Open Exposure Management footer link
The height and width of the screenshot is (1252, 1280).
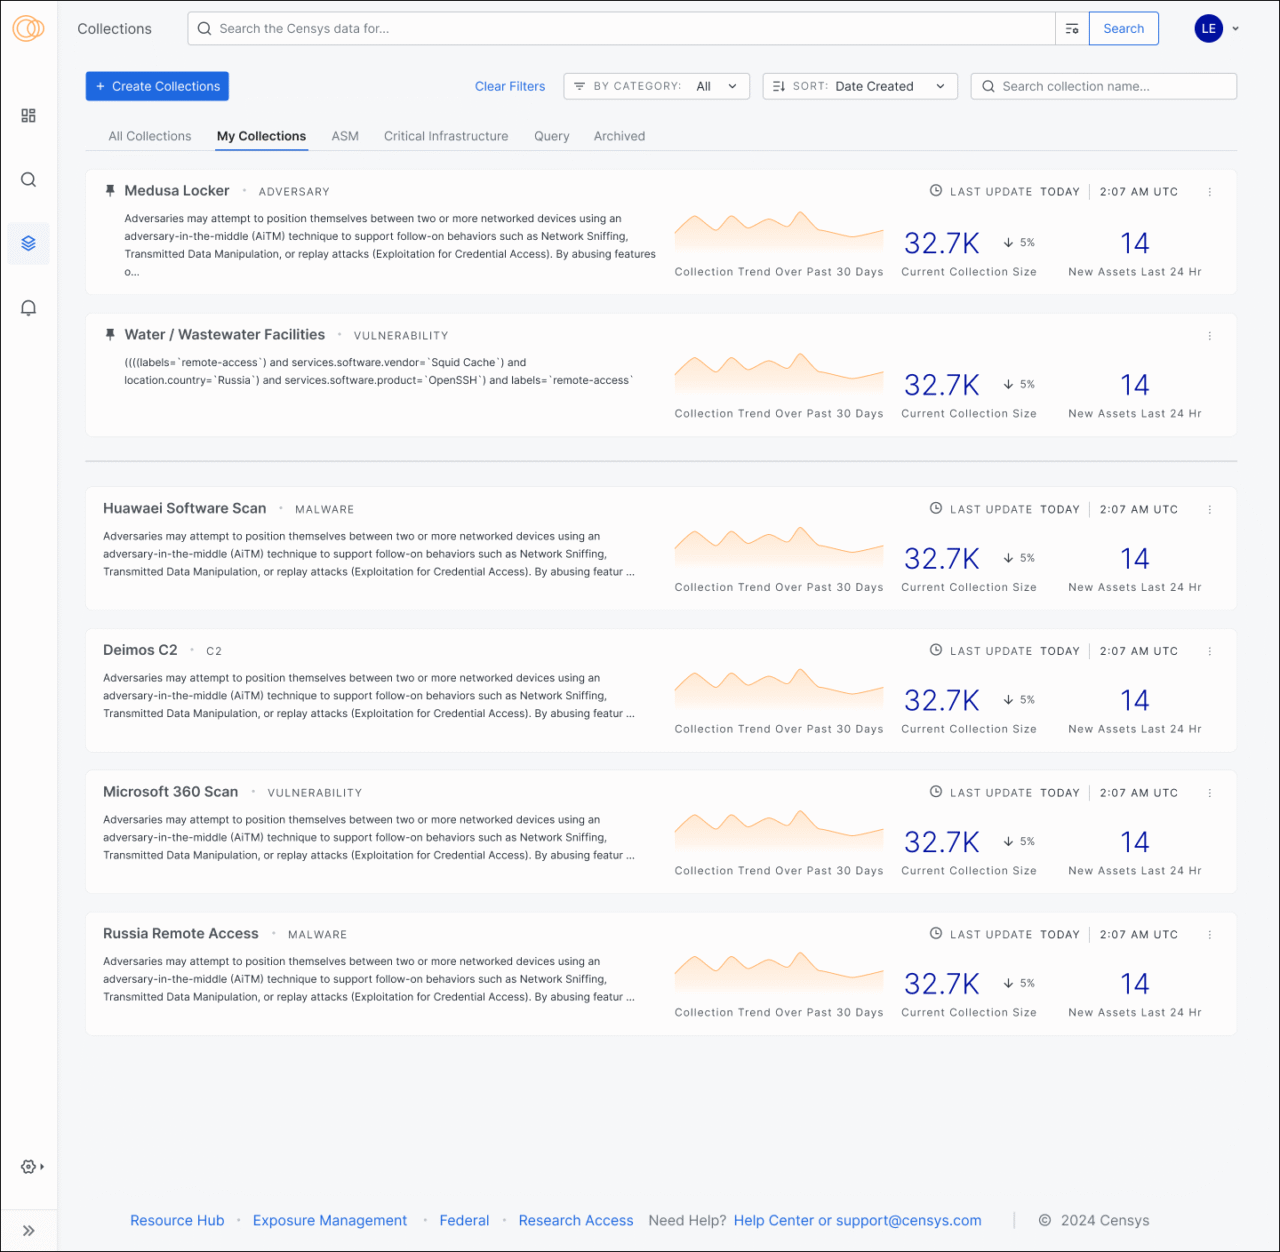tap(330, 1221)
